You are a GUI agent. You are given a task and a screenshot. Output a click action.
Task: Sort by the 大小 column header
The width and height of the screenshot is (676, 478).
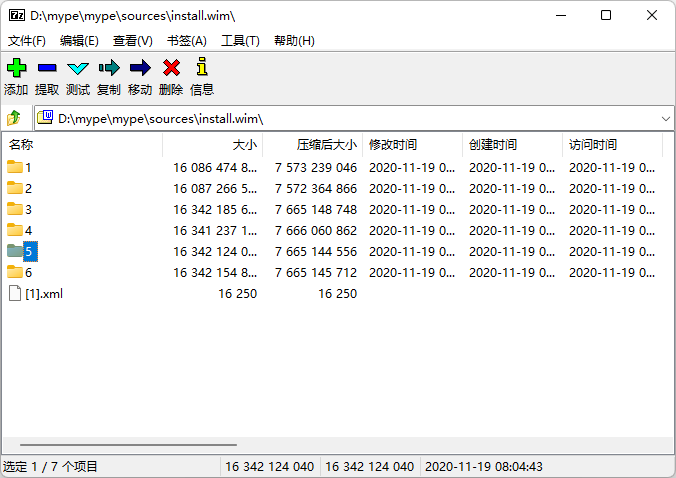213,145
